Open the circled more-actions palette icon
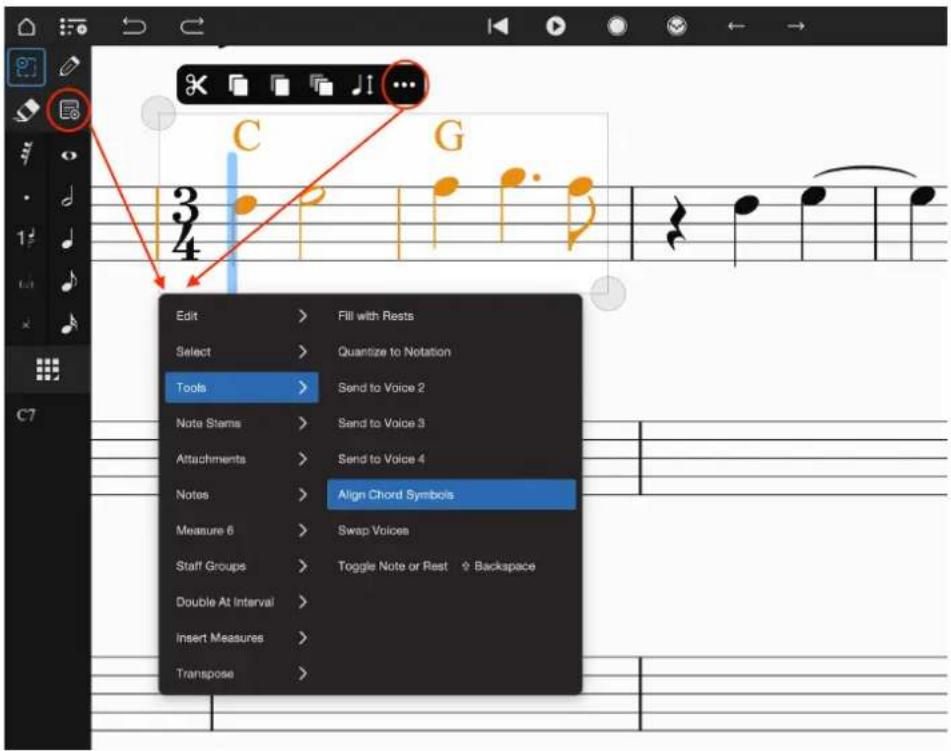 69,110
